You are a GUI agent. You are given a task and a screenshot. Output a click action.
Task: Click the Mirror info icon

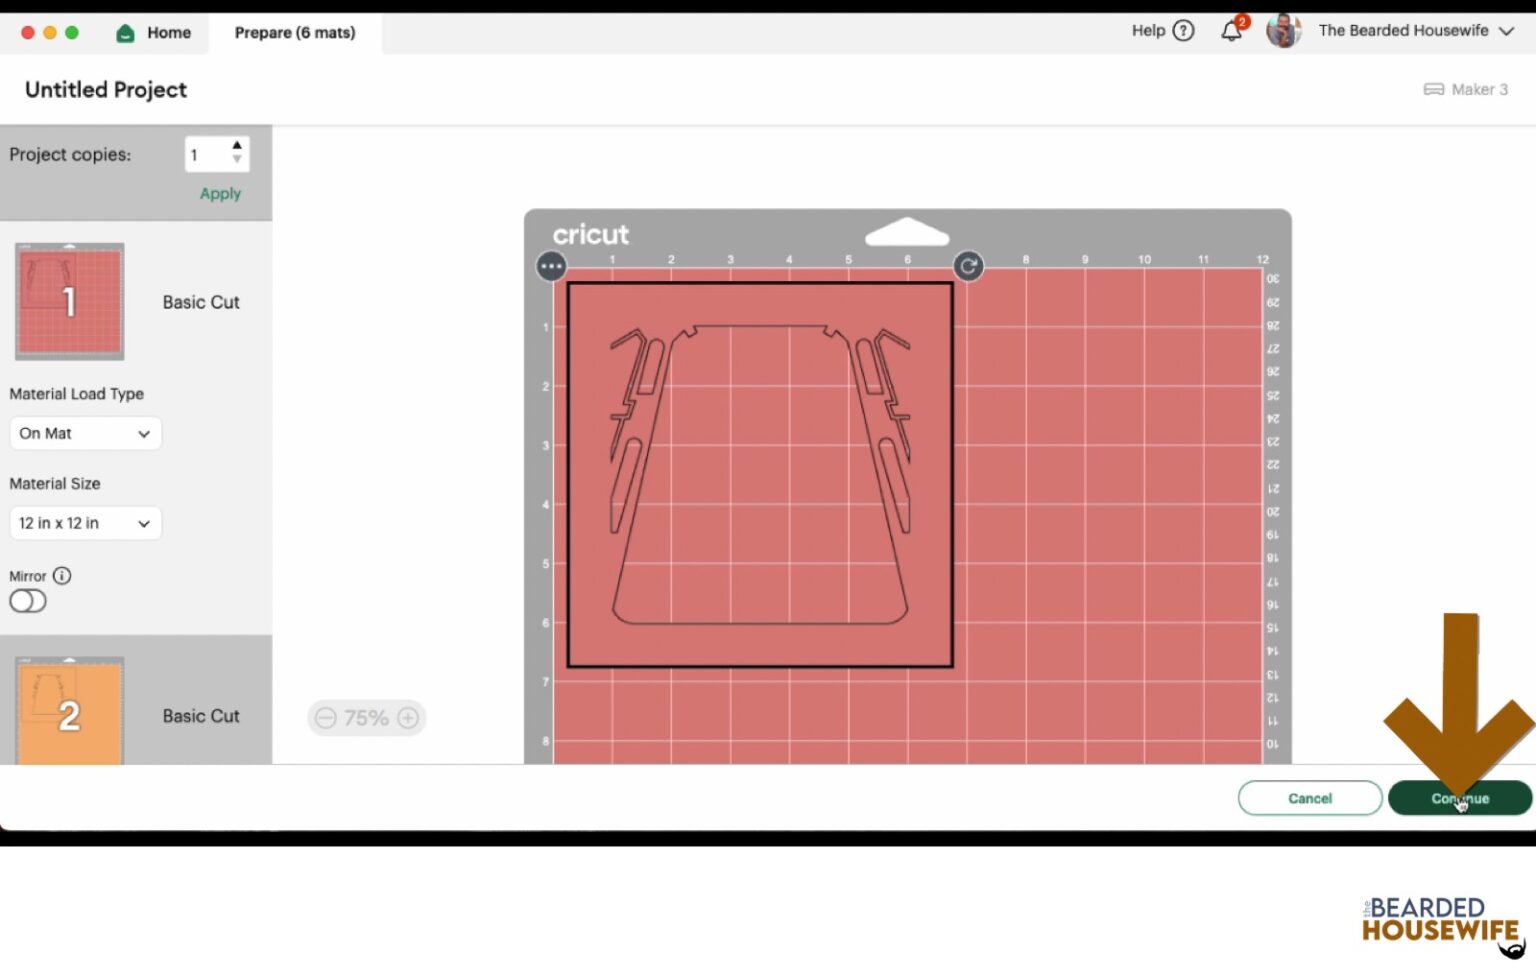(x=62, y=576)
